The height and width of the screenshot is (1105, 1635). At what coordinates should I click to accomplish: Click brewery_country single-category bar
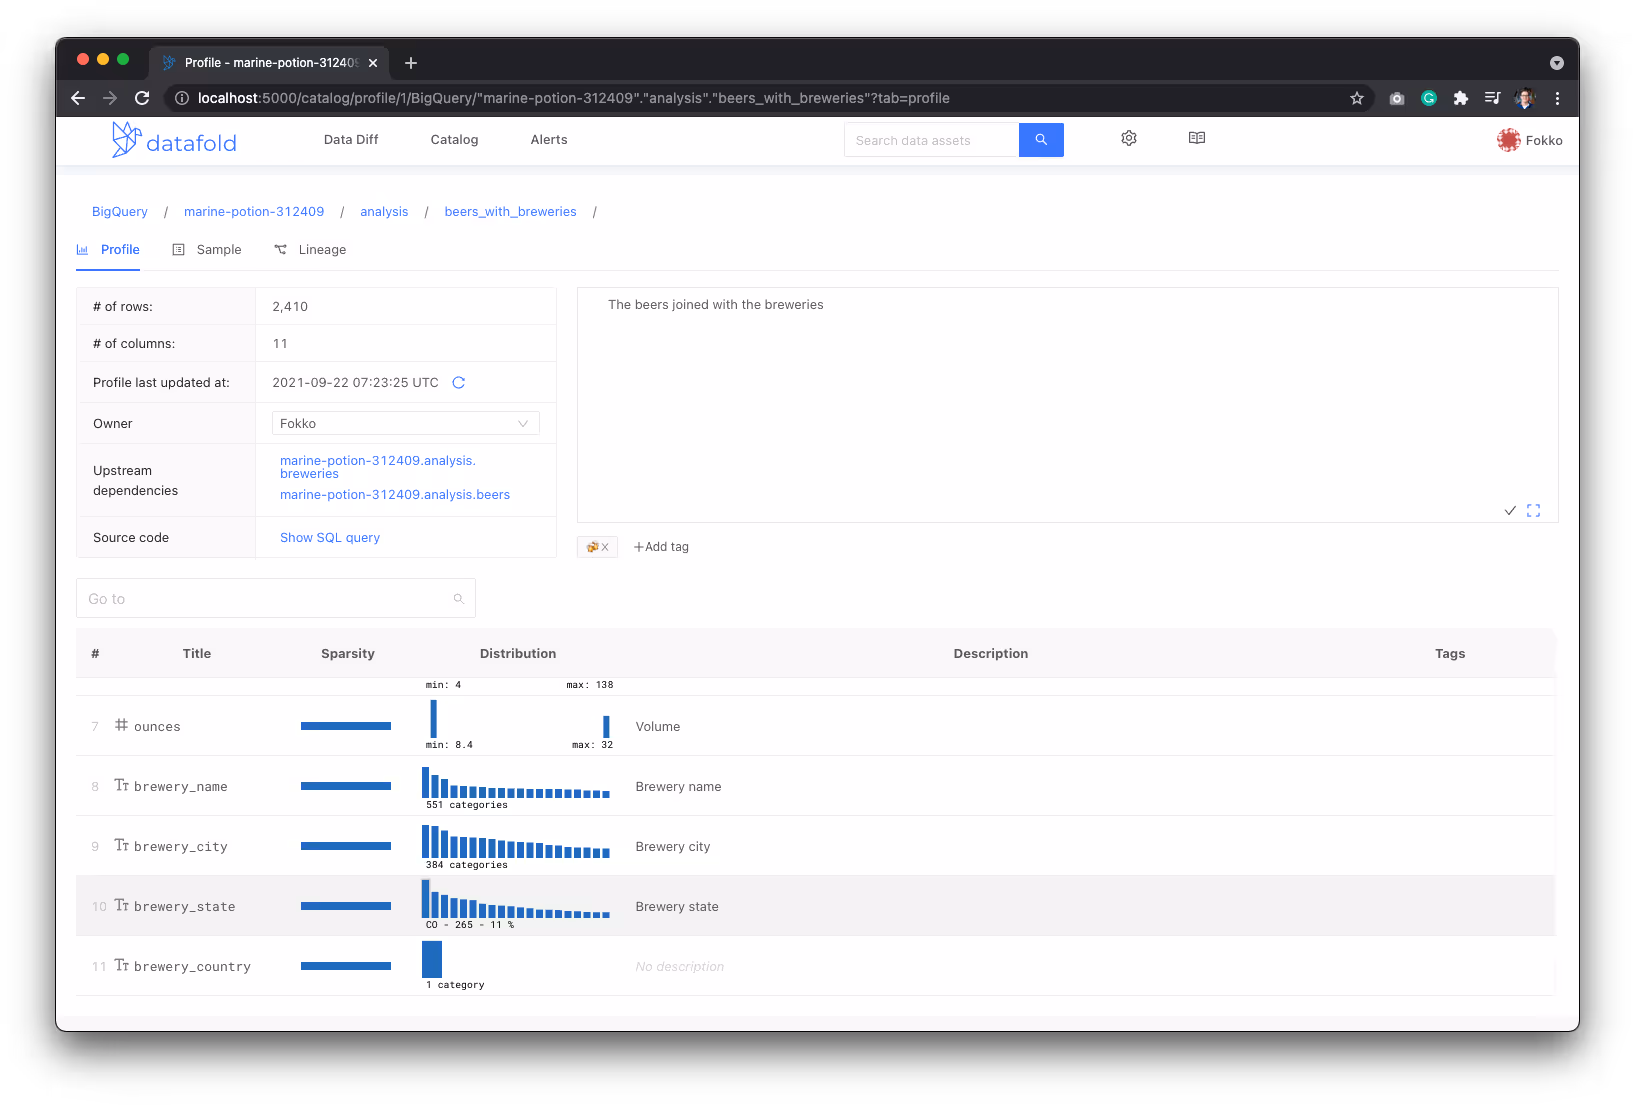pos(432,959)
